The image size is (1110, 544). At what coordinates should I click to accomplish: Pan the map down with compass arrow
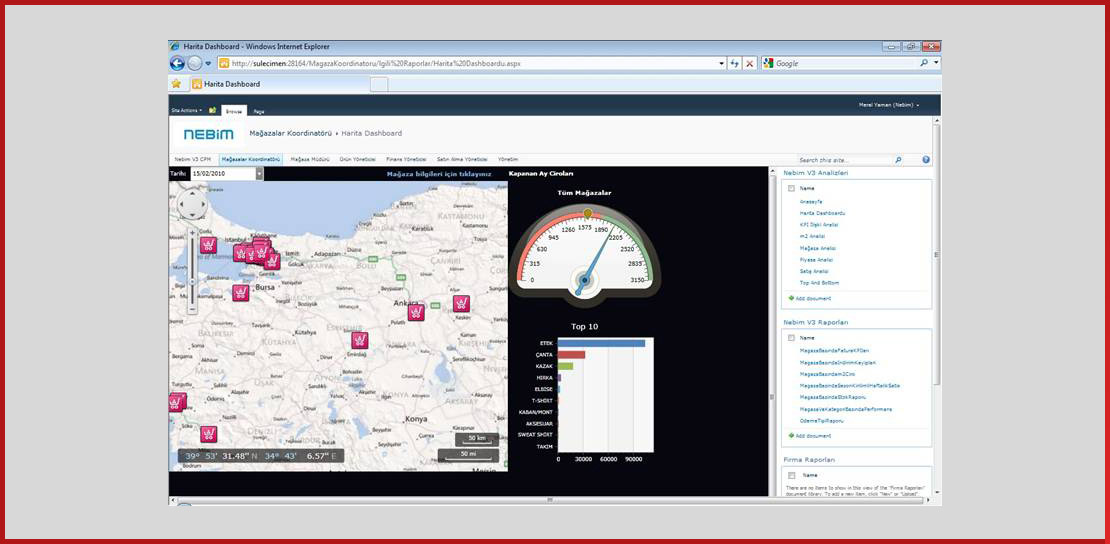(x=192, y=216)
